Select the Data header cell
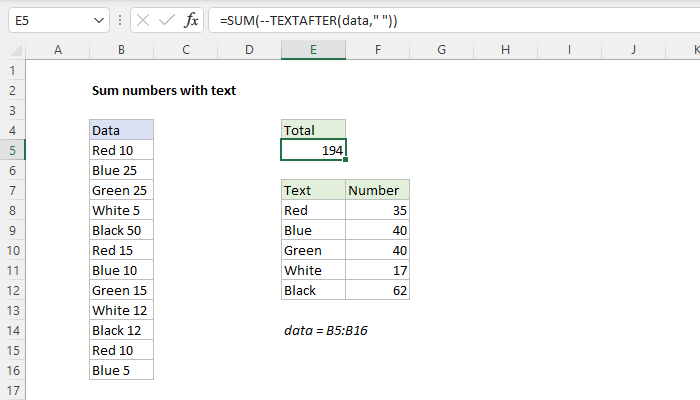Image resolution: width=700 pixels, height=400 pixels. point(120,130)
